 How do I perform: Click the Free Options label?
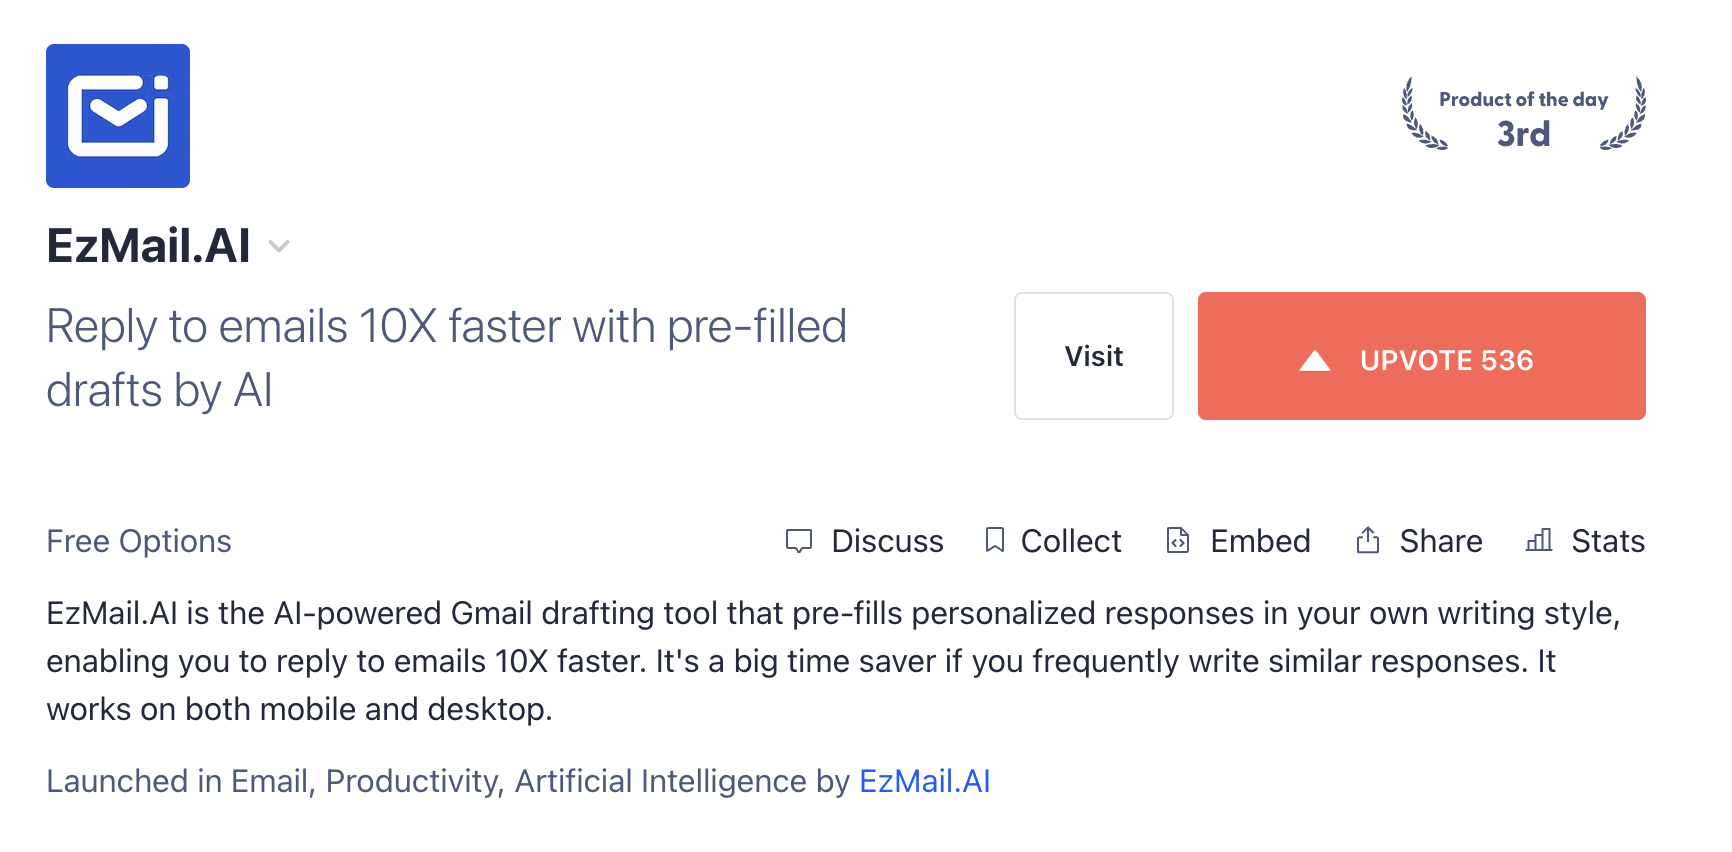point(139,541)
